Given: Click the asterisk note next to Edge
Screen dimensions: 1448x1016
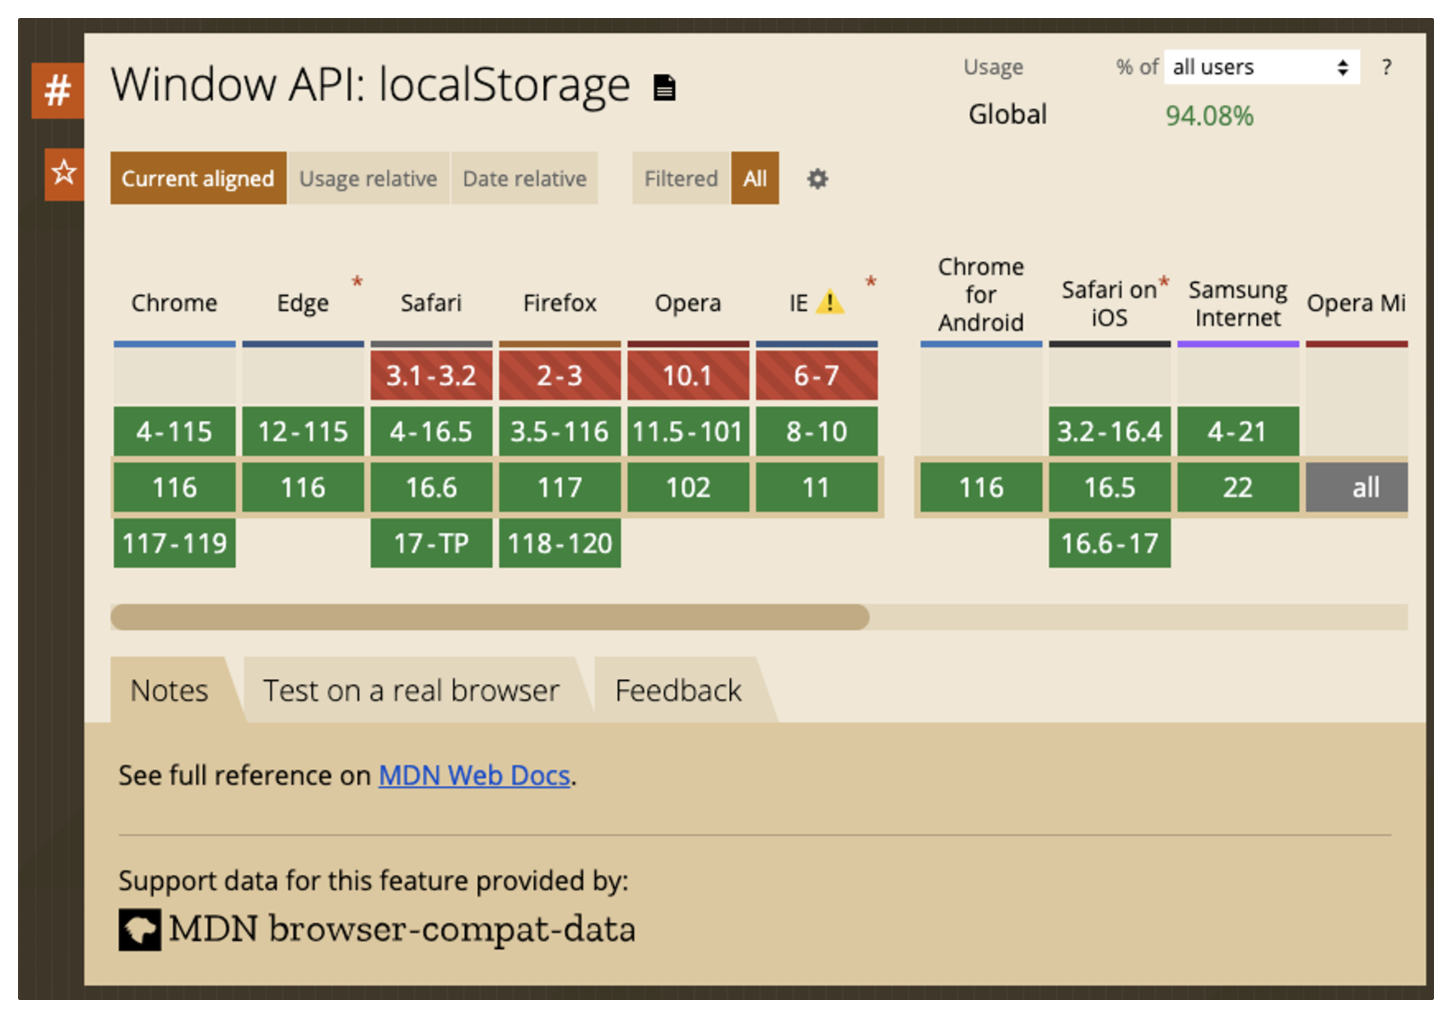Looking at the screenshot, I should [357, 283].
